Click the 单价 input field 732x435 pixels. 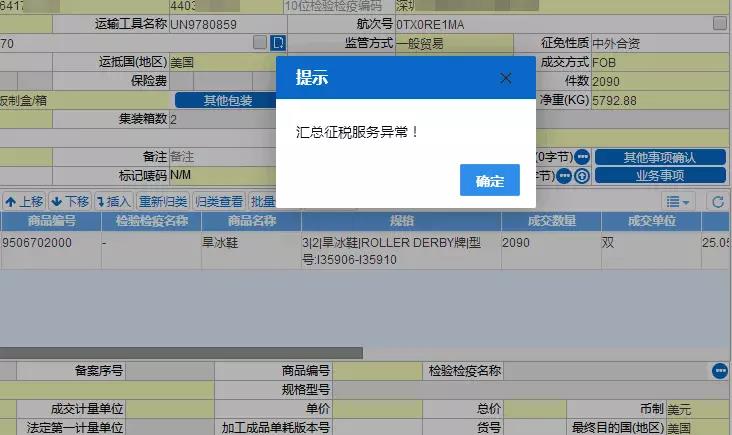tap(377, 409)
